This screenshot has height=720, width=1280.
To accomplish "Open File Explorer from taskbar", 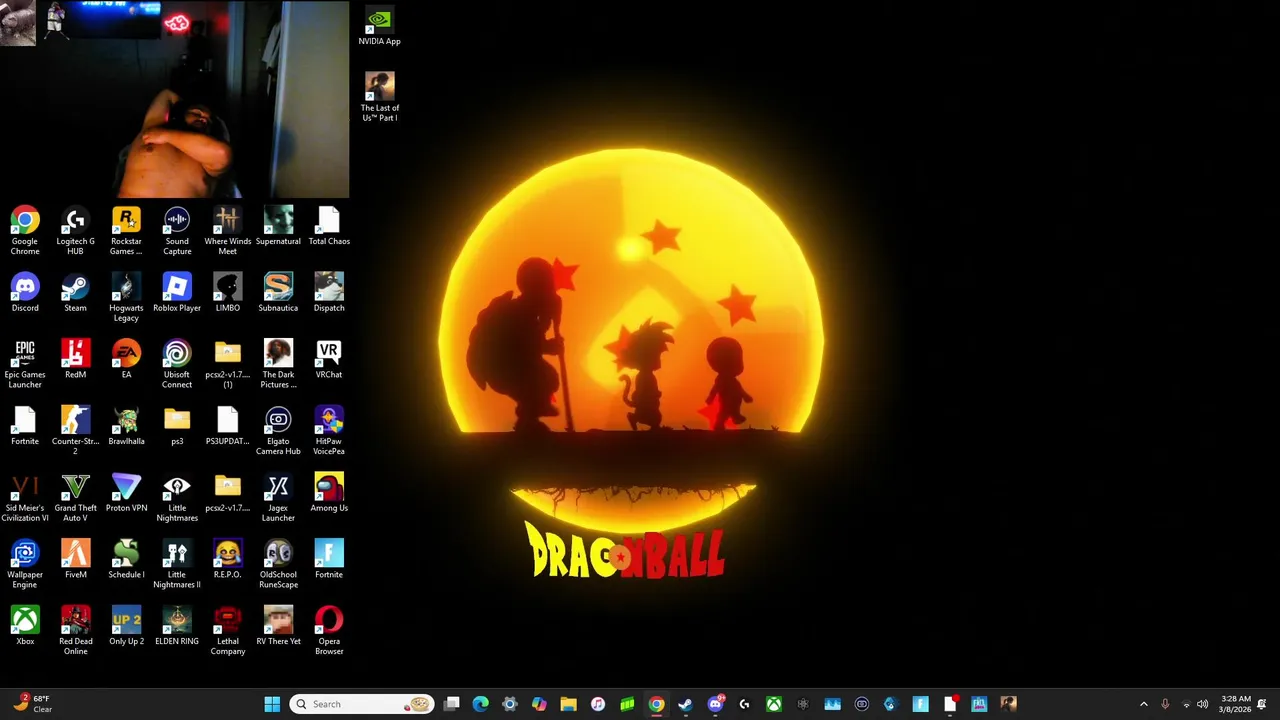I will click(568, 704).
